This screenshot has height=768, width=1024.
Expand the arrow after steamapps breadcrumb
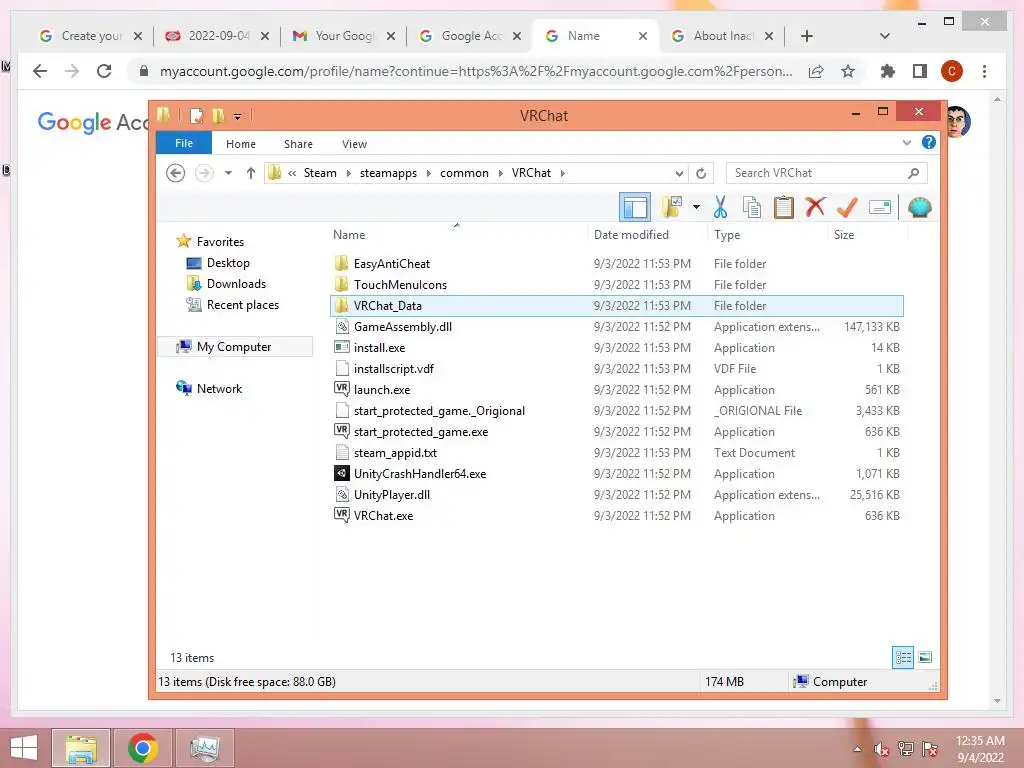(428, 173)
